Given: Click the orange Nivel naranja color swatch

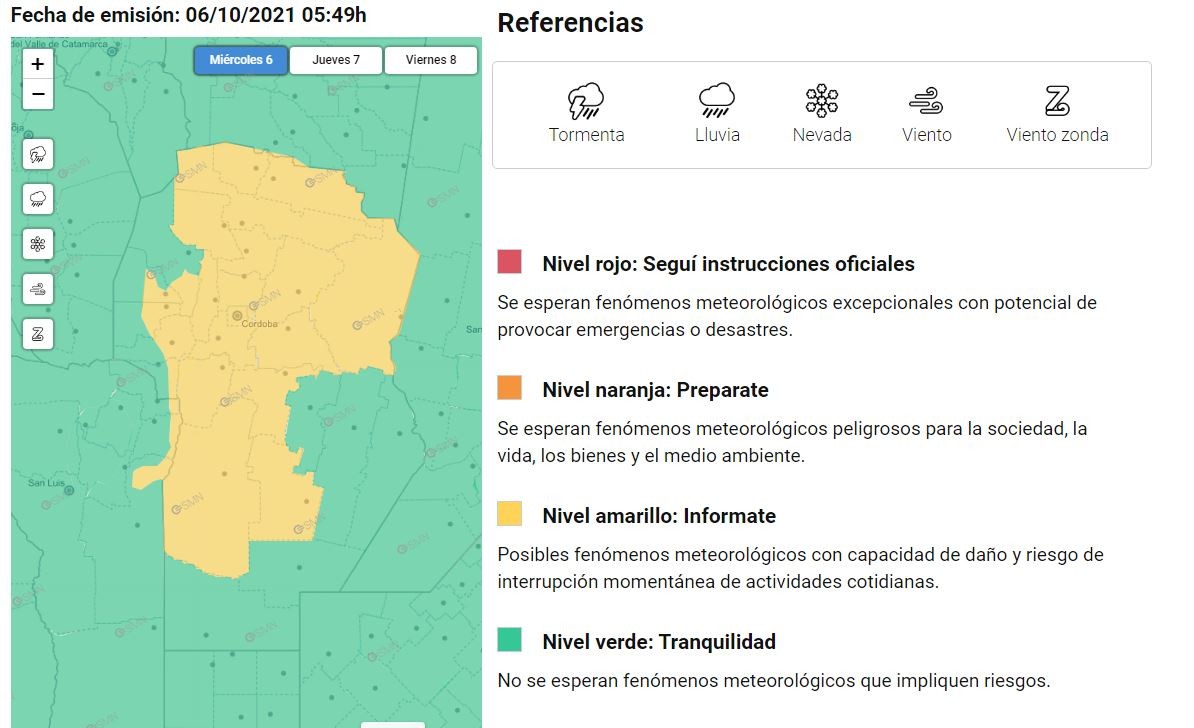Looking at the screenshot, I should (x=509, y=388).
